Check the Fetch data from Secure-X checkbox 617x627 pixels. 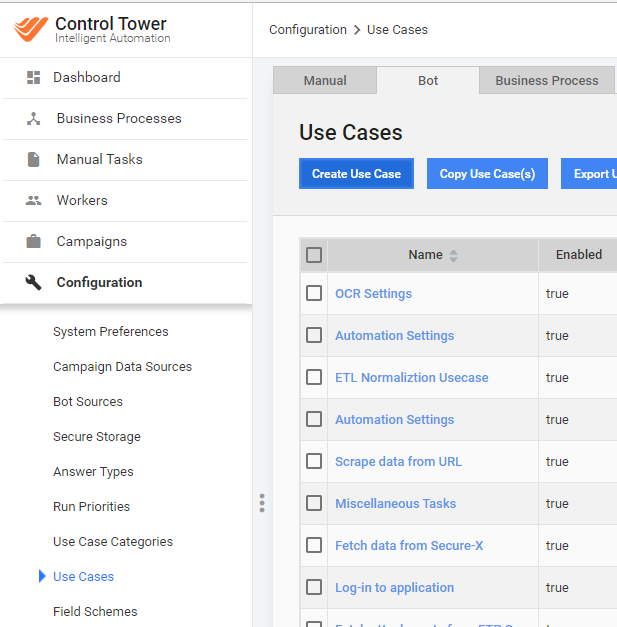314,545
